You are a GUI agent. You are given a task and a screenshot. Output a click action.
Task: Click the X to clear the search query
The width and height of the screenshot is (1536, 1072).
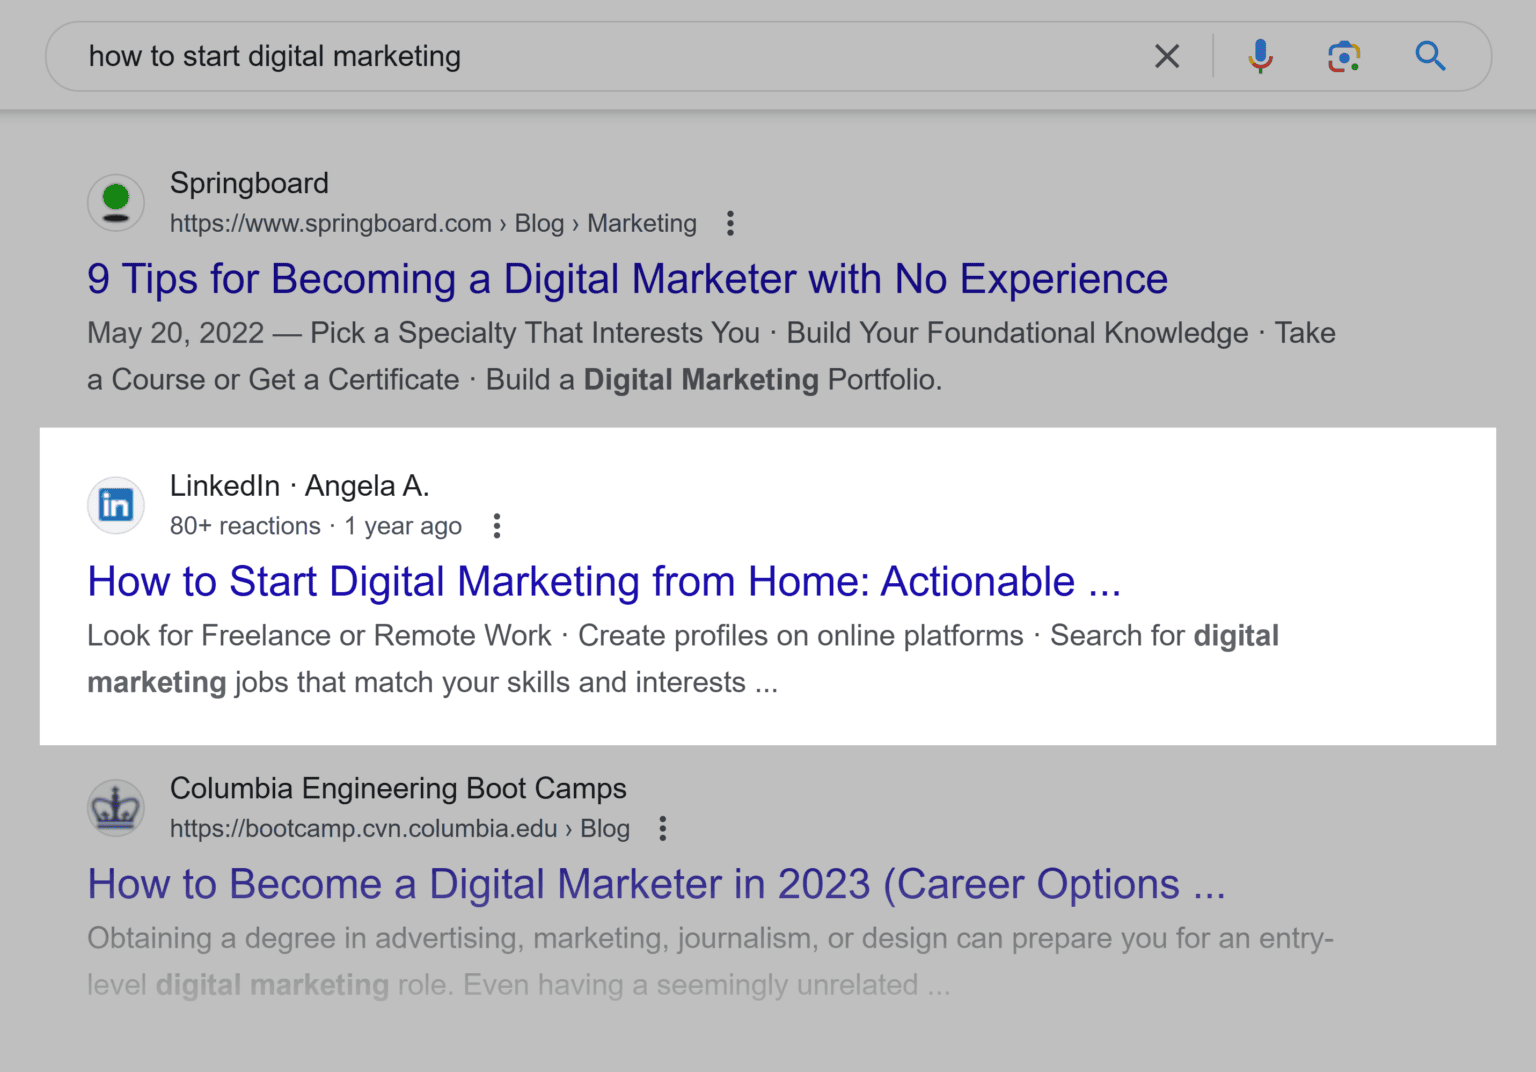1166,56
